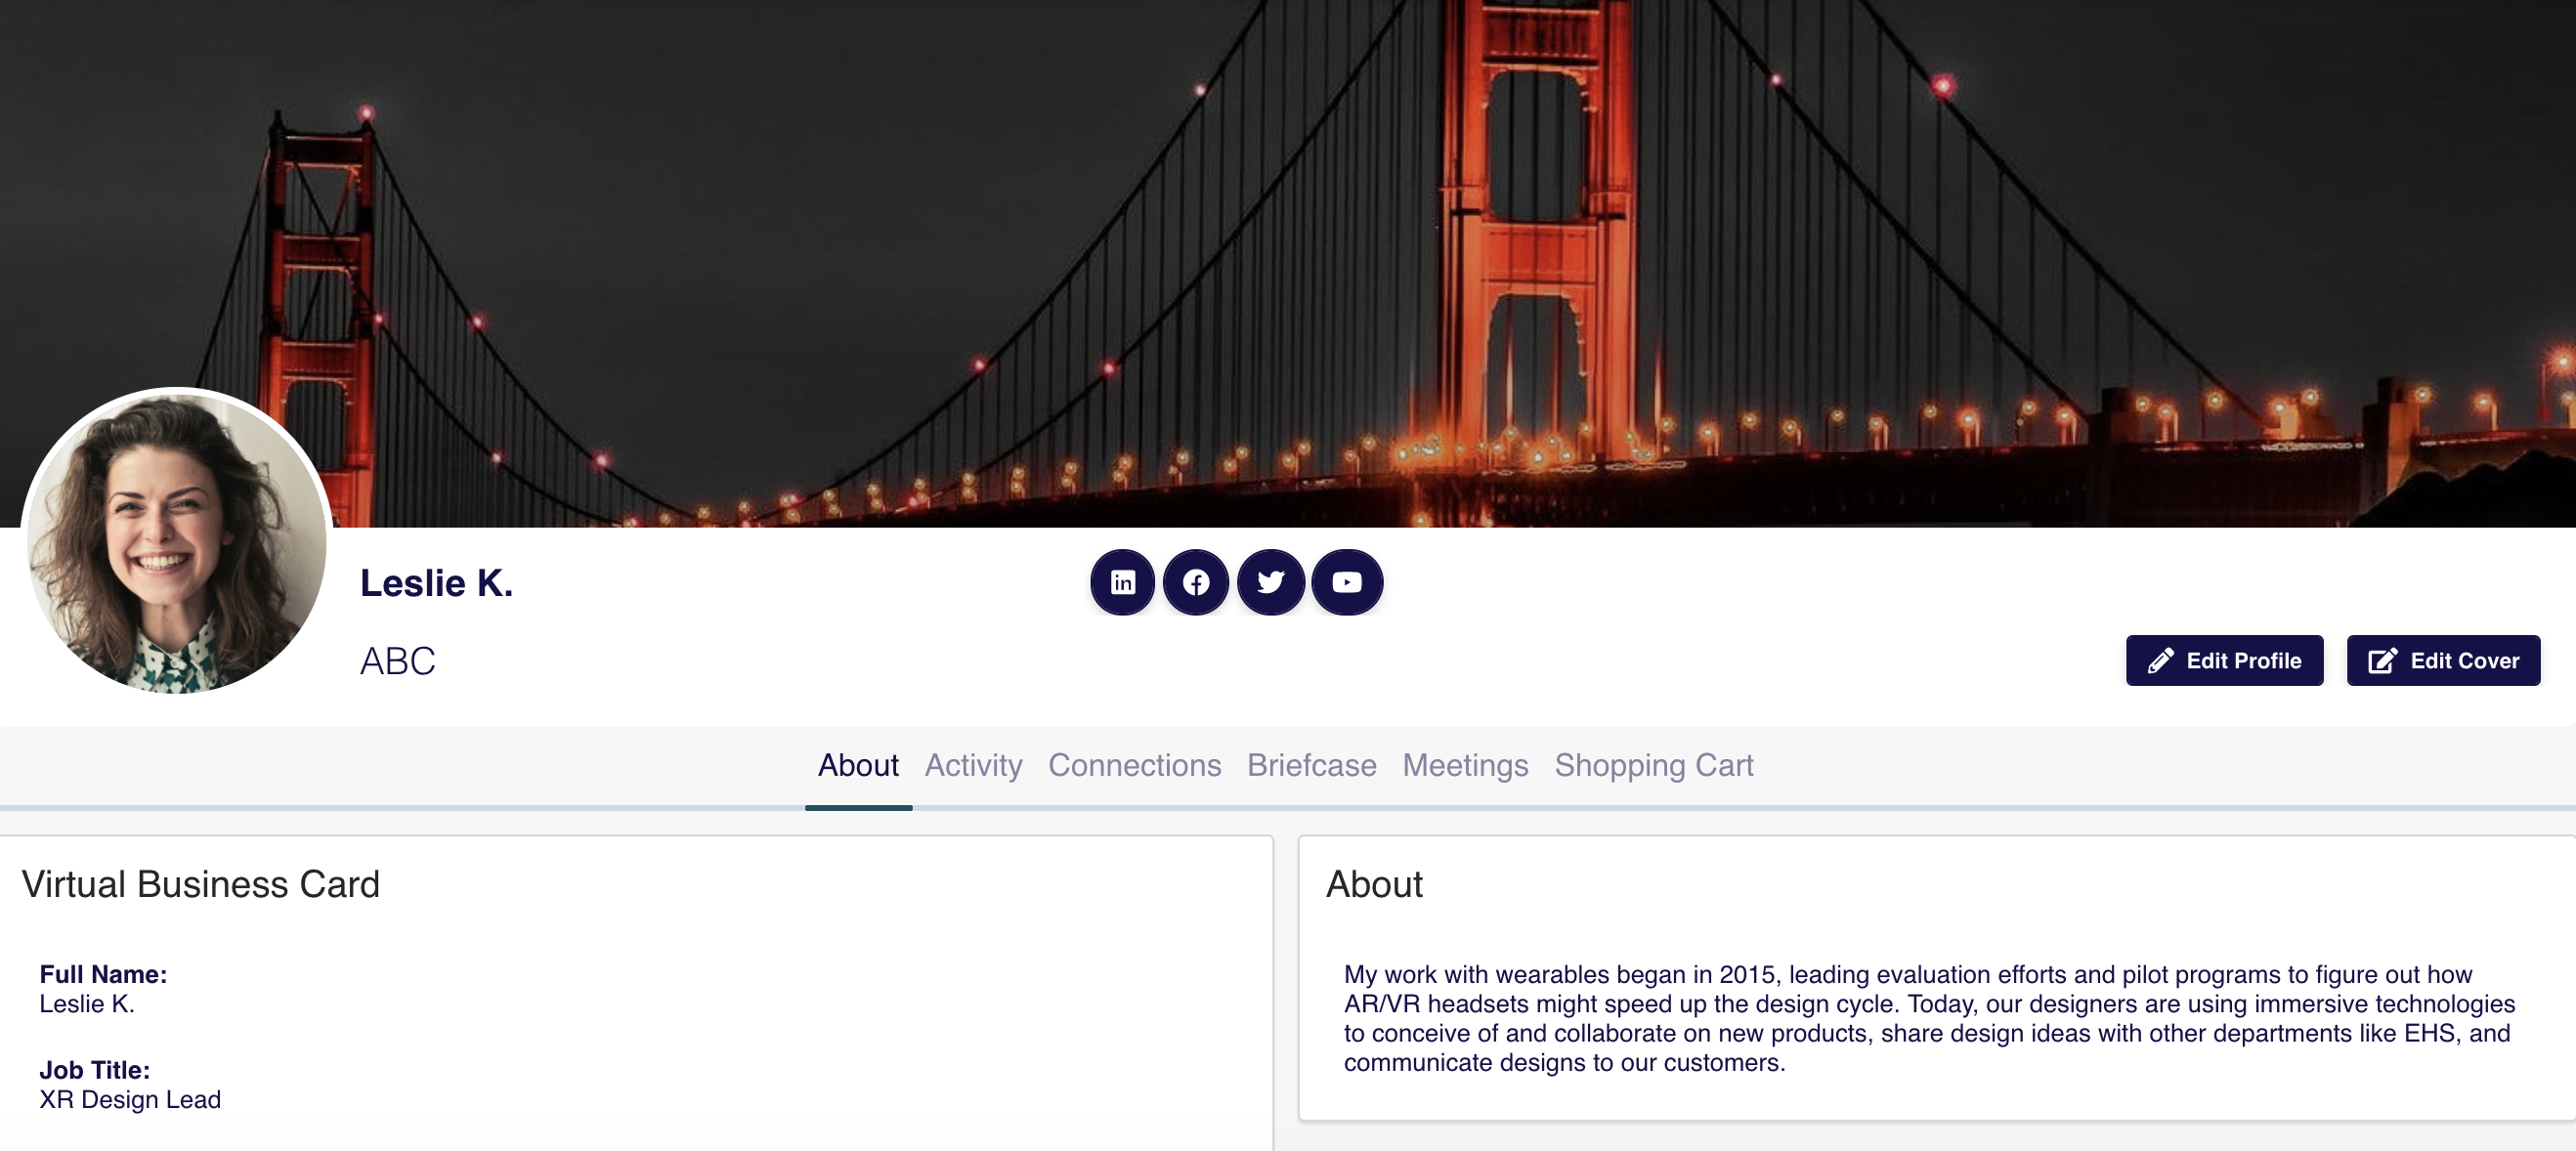
Task: Click the Full Name label
Action: click(103, 974)
